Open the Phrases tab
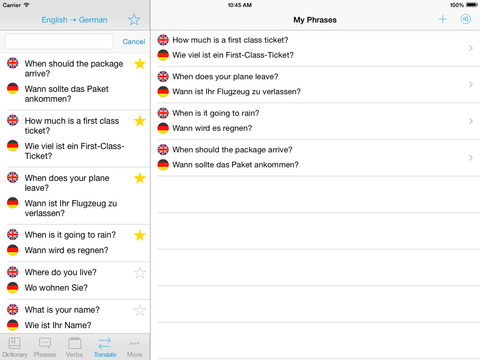The height and width of the screenshot is (360, 480). 45,347
